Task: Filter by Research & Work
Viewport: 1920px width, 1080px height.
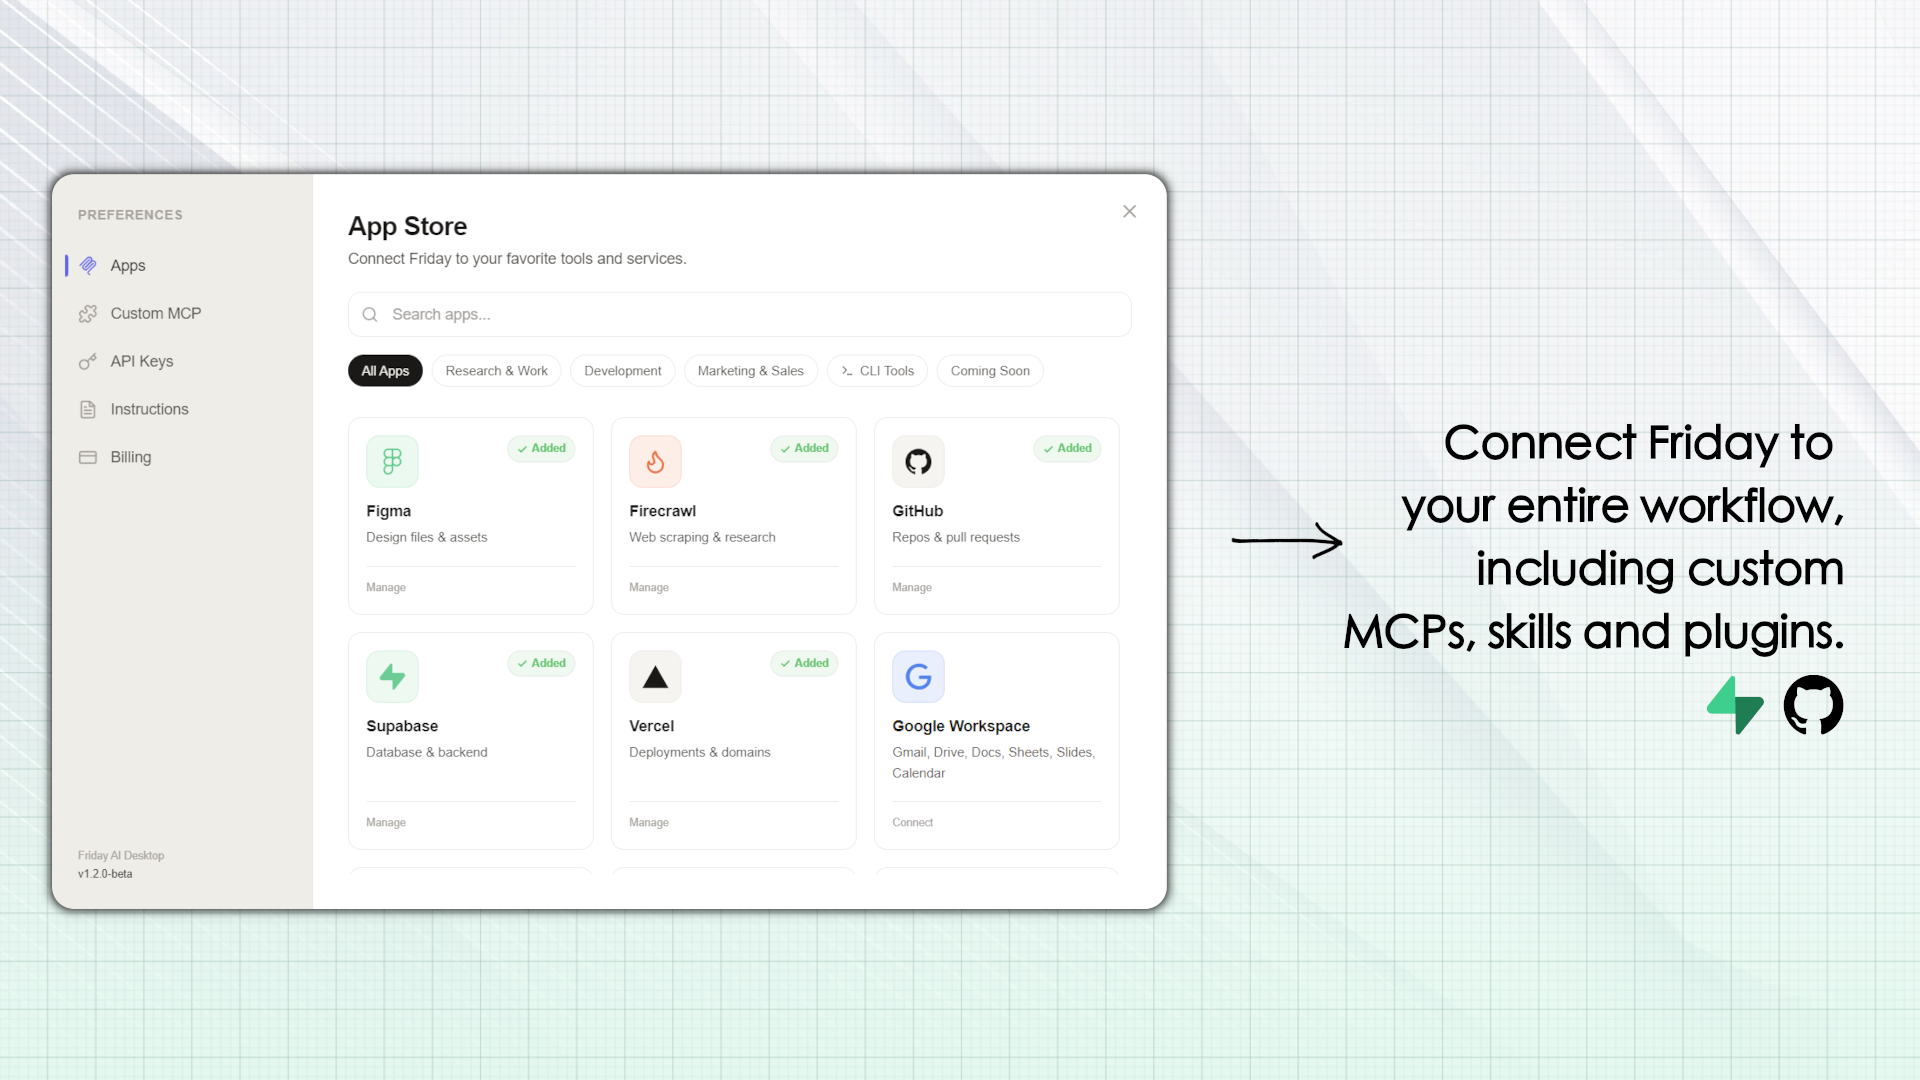Action: point(497,371)
